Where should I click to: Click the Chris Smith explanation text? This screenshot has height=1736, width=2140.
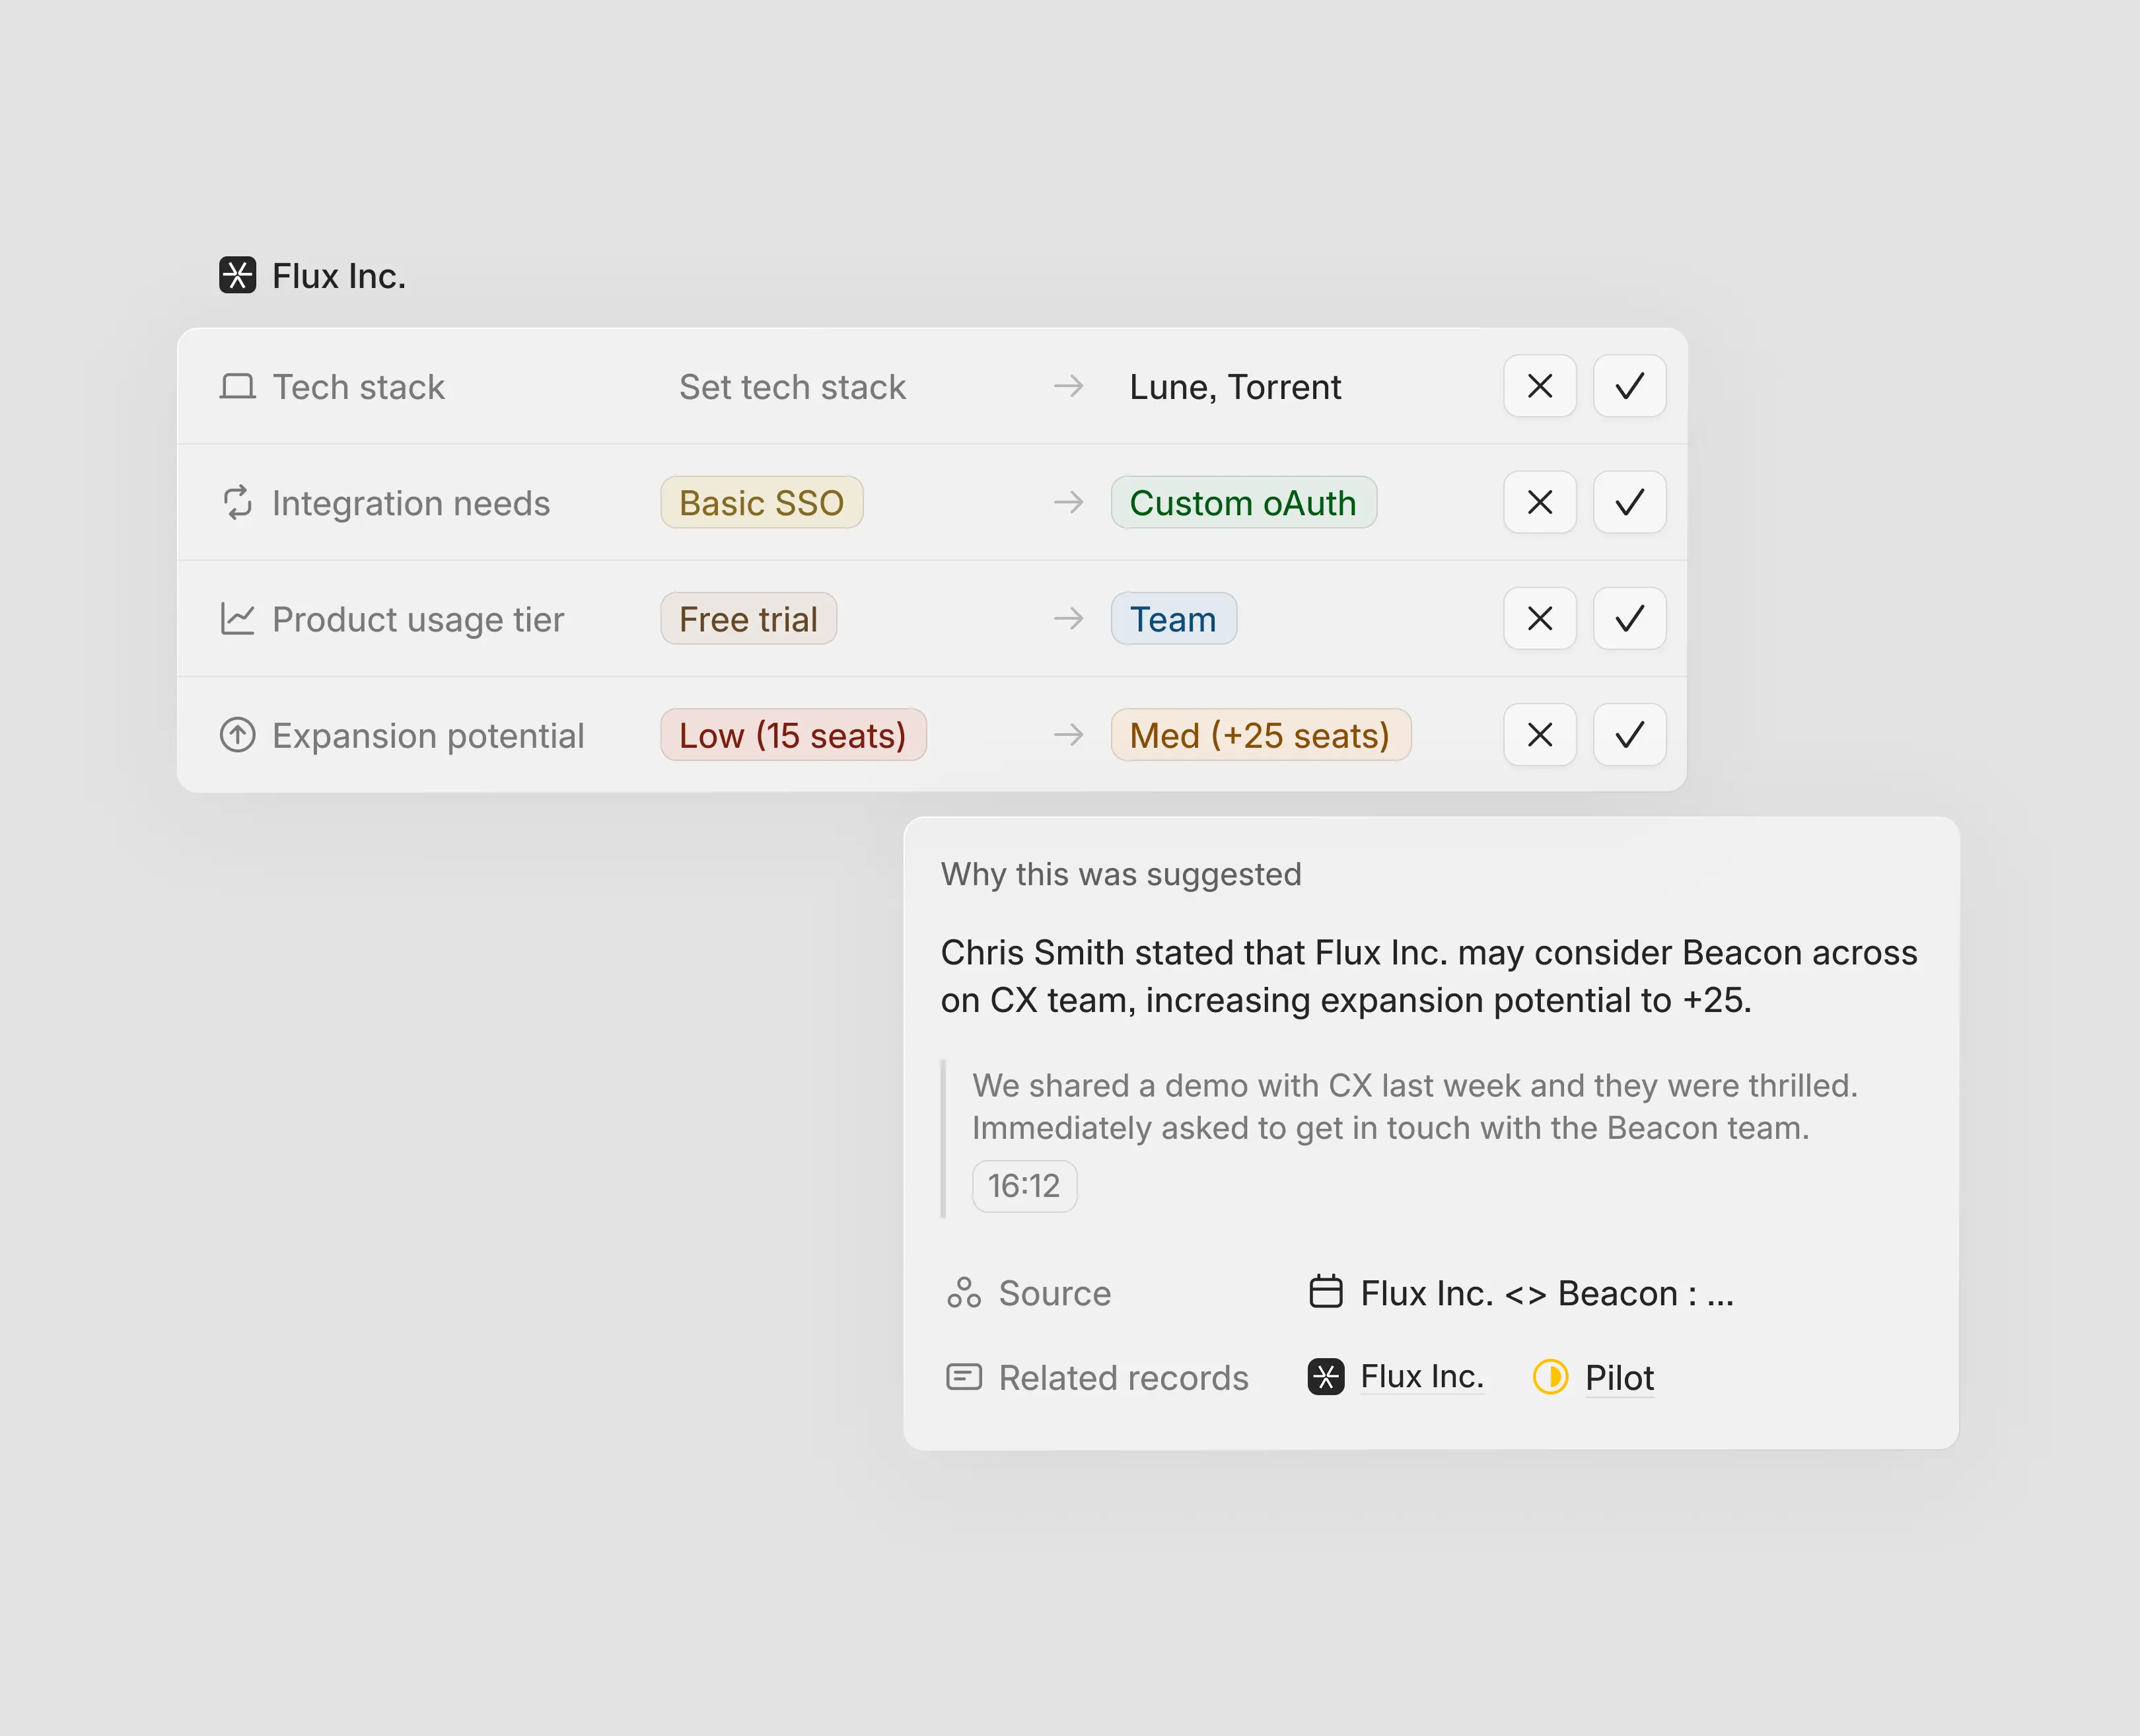(1429, 976)
